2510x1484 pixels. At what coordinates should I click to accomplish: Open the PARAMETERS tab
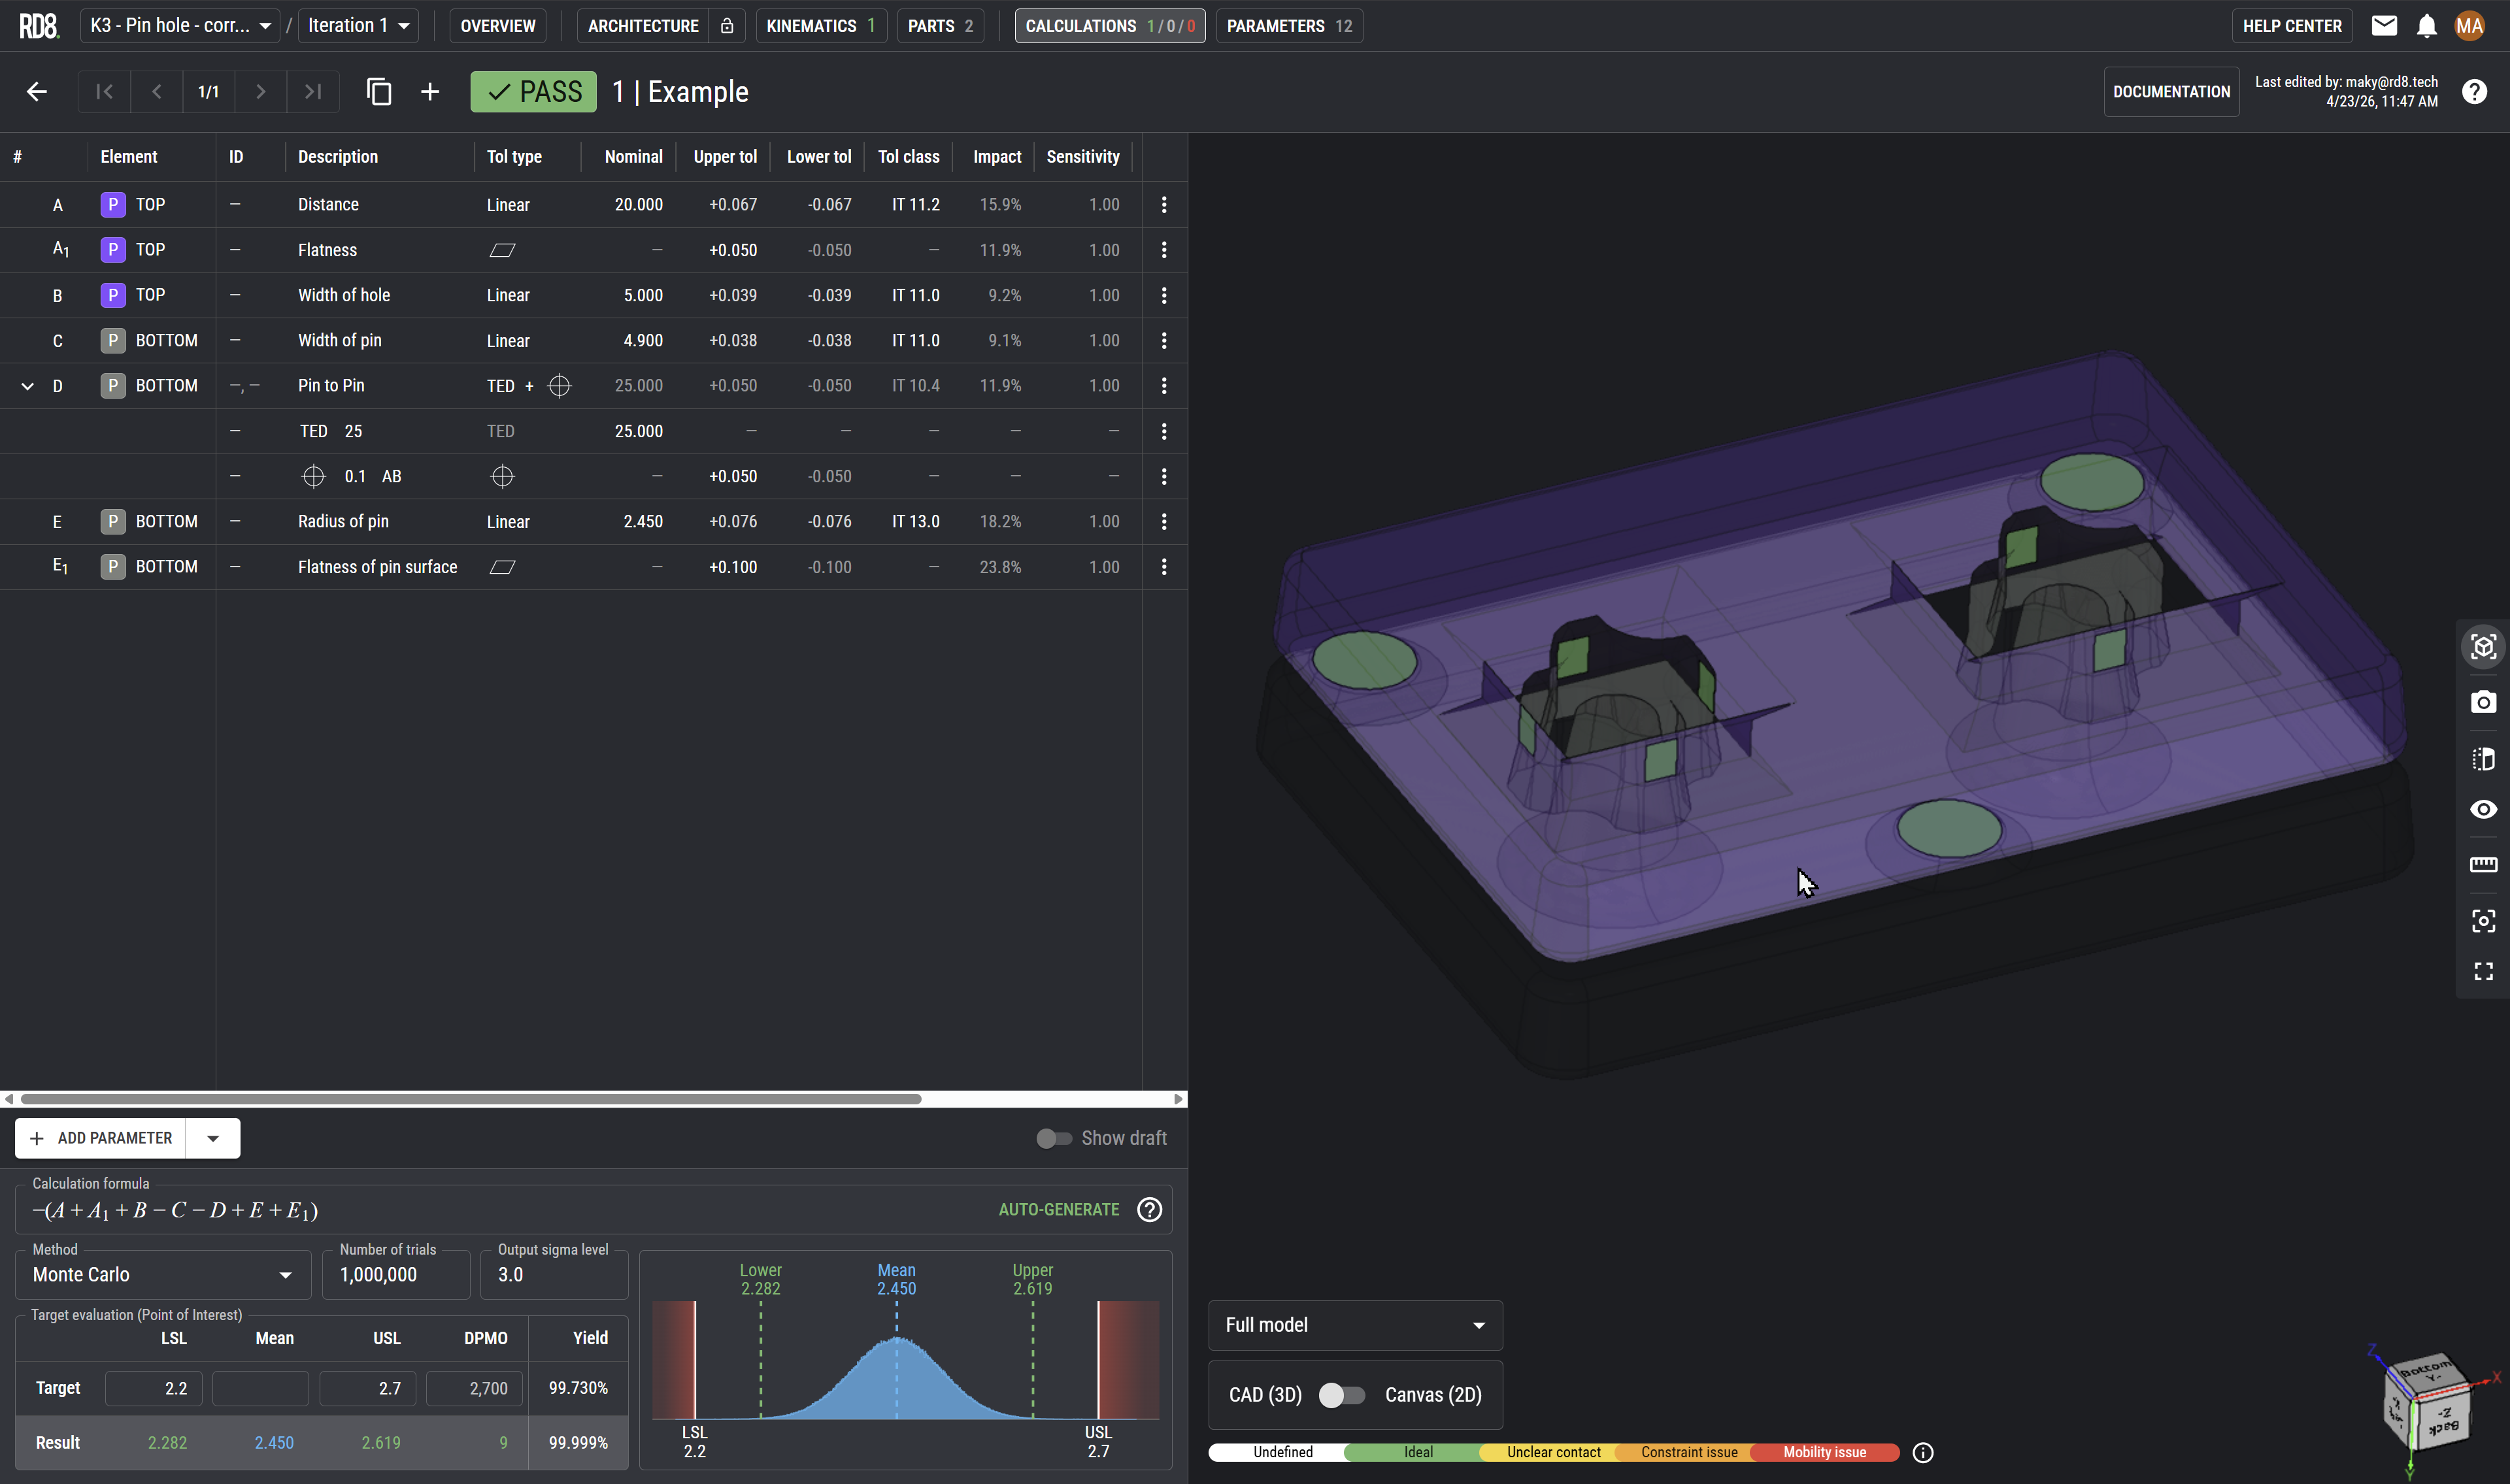[x=1289, y=26]
